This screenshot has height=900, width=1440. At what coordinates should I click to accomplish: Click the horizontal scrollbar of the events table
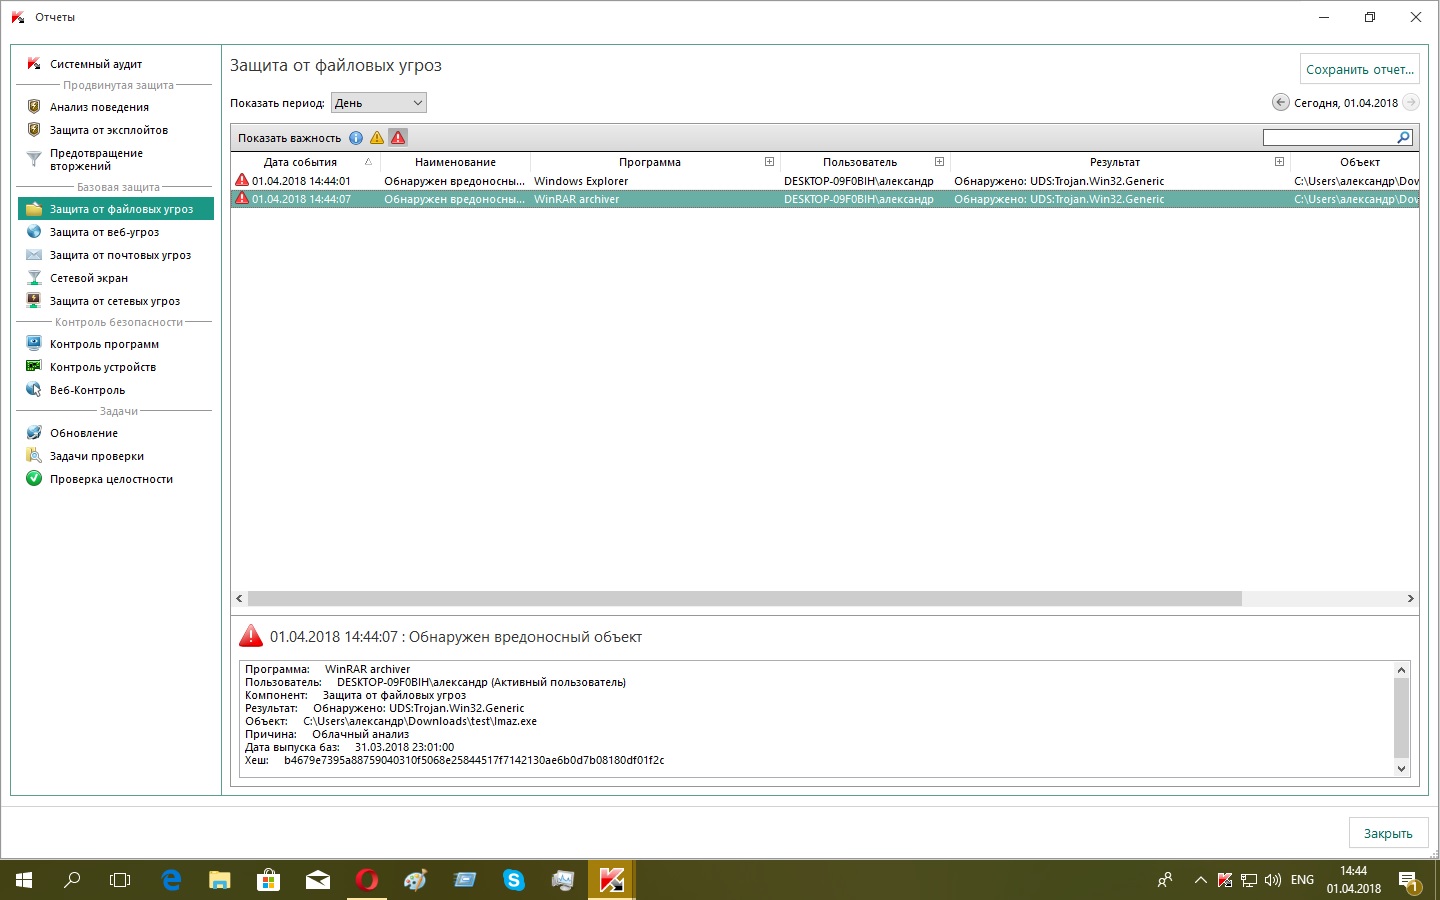coord(745,598)
